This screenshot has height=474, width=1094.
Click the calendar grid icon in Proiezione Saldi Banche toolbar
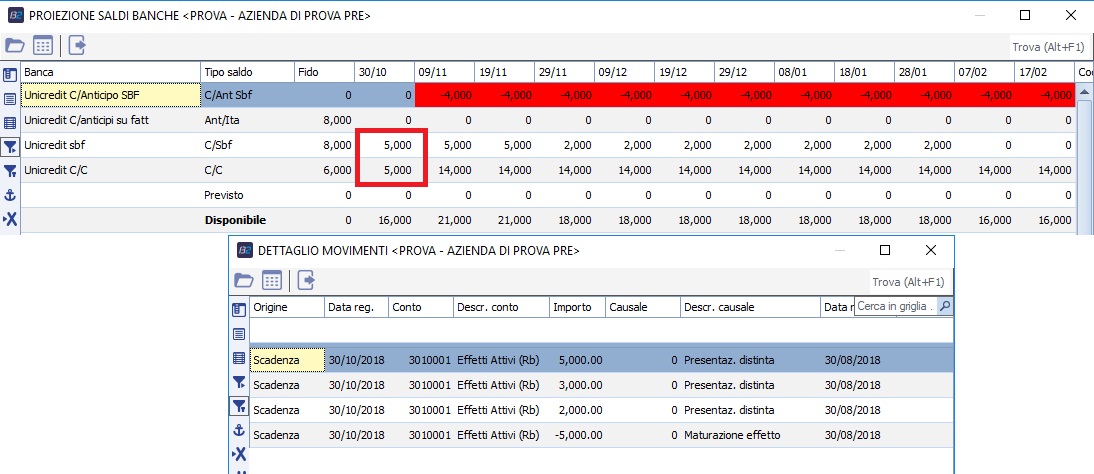point(43,46)
